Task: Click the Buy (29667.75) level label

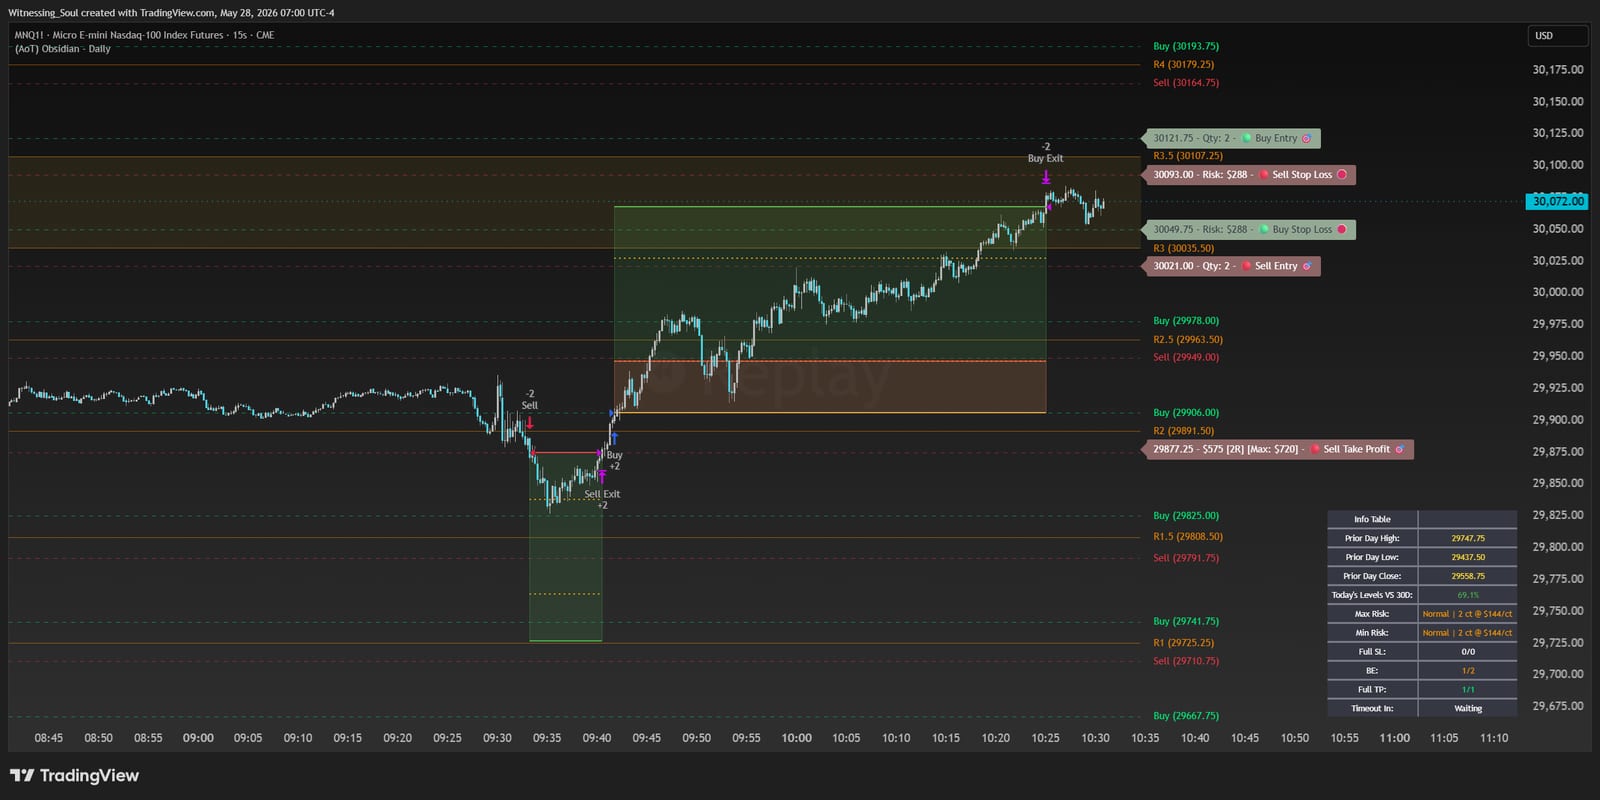Action: [1186, 716]
